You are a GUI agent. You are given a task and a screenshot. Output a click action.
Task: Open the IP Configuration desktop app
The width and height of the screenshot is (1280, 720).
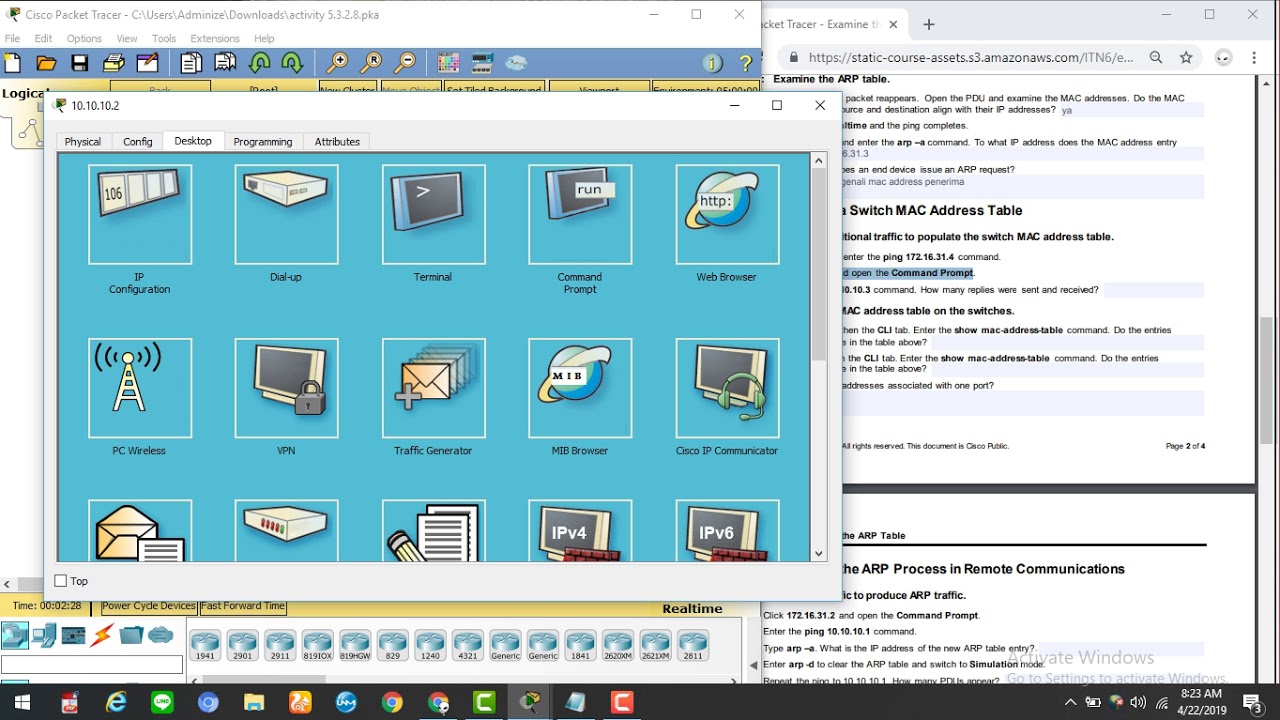(x=140, y=215)
